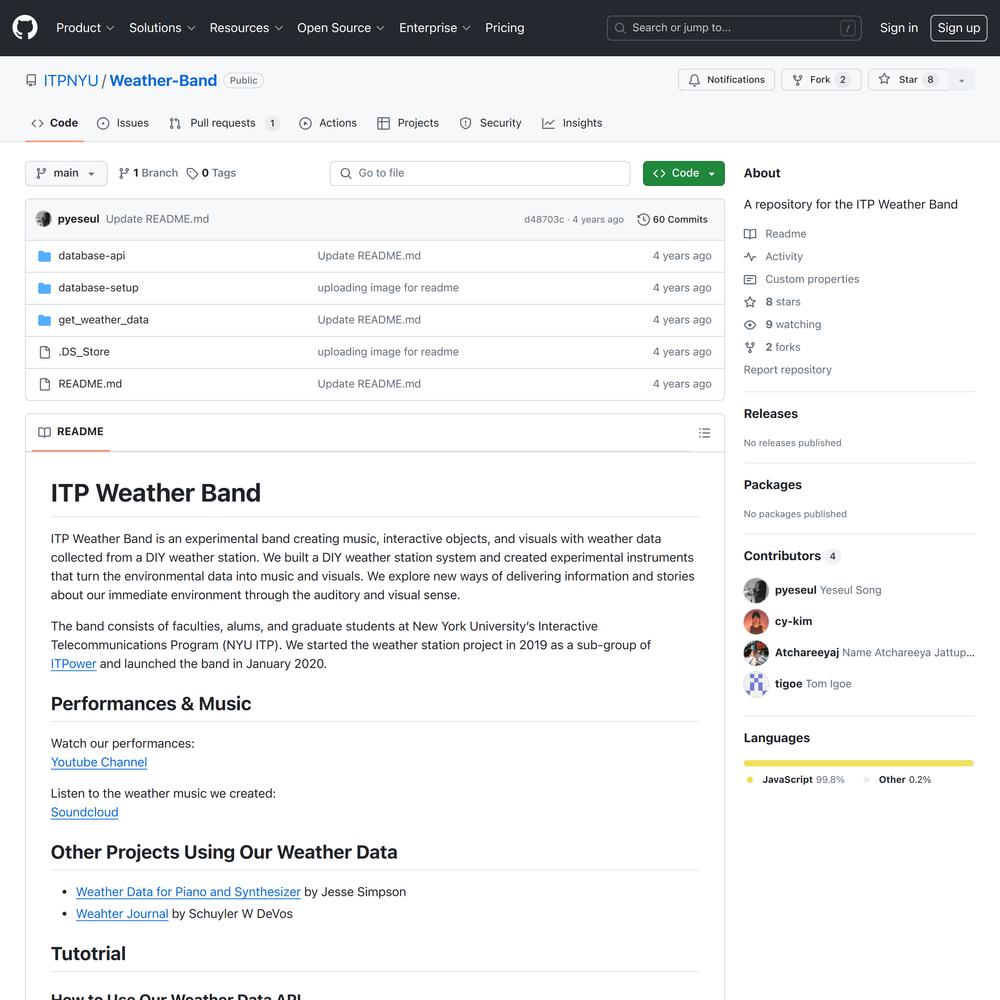This screenshot has height=1000, width=1000.
Task: Click the book icon beside Readme in About
Action: pyautogui.click(x=750, y=234)
